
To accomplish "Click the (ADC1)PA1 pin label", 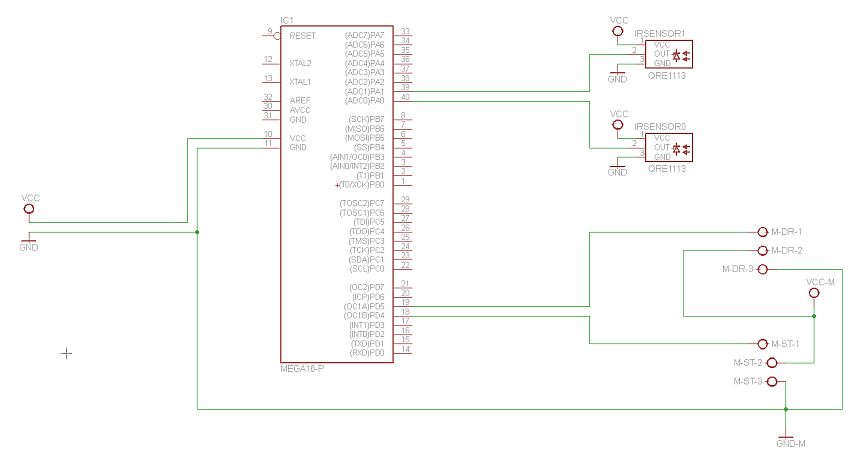I will click(365, 92).
